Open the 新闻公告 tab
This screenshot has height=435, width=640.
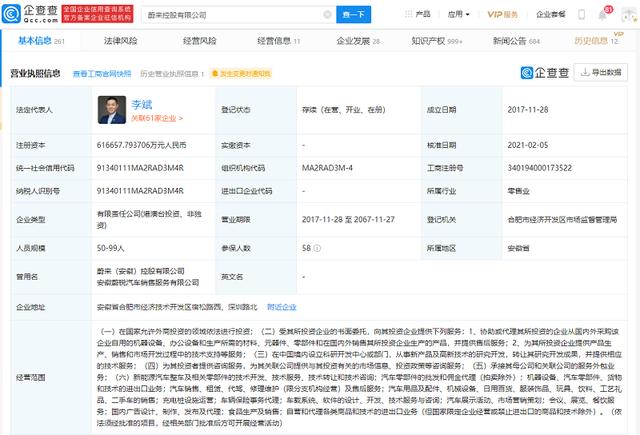point(516,41)
